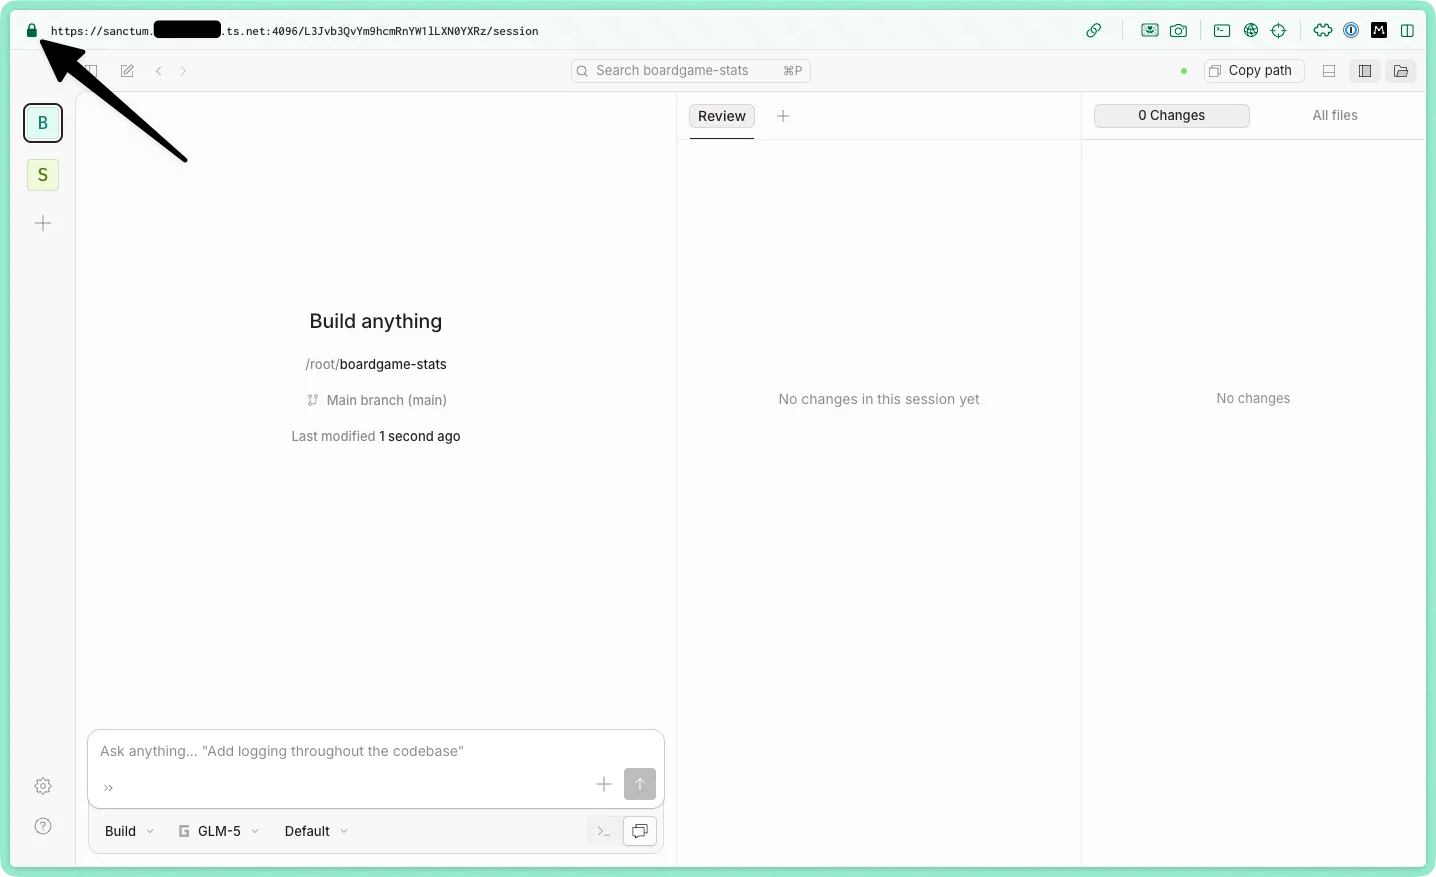This screenshot has height=877, width=1436.
Task: Open the 1Password extension icon
Action: click(1351, 31)
